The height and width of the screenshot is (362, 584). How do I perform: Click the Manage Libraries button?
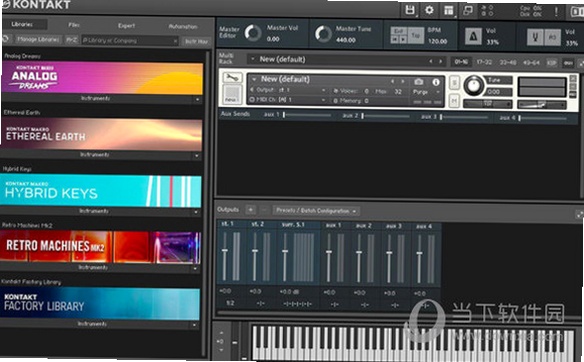coord(38,39)
